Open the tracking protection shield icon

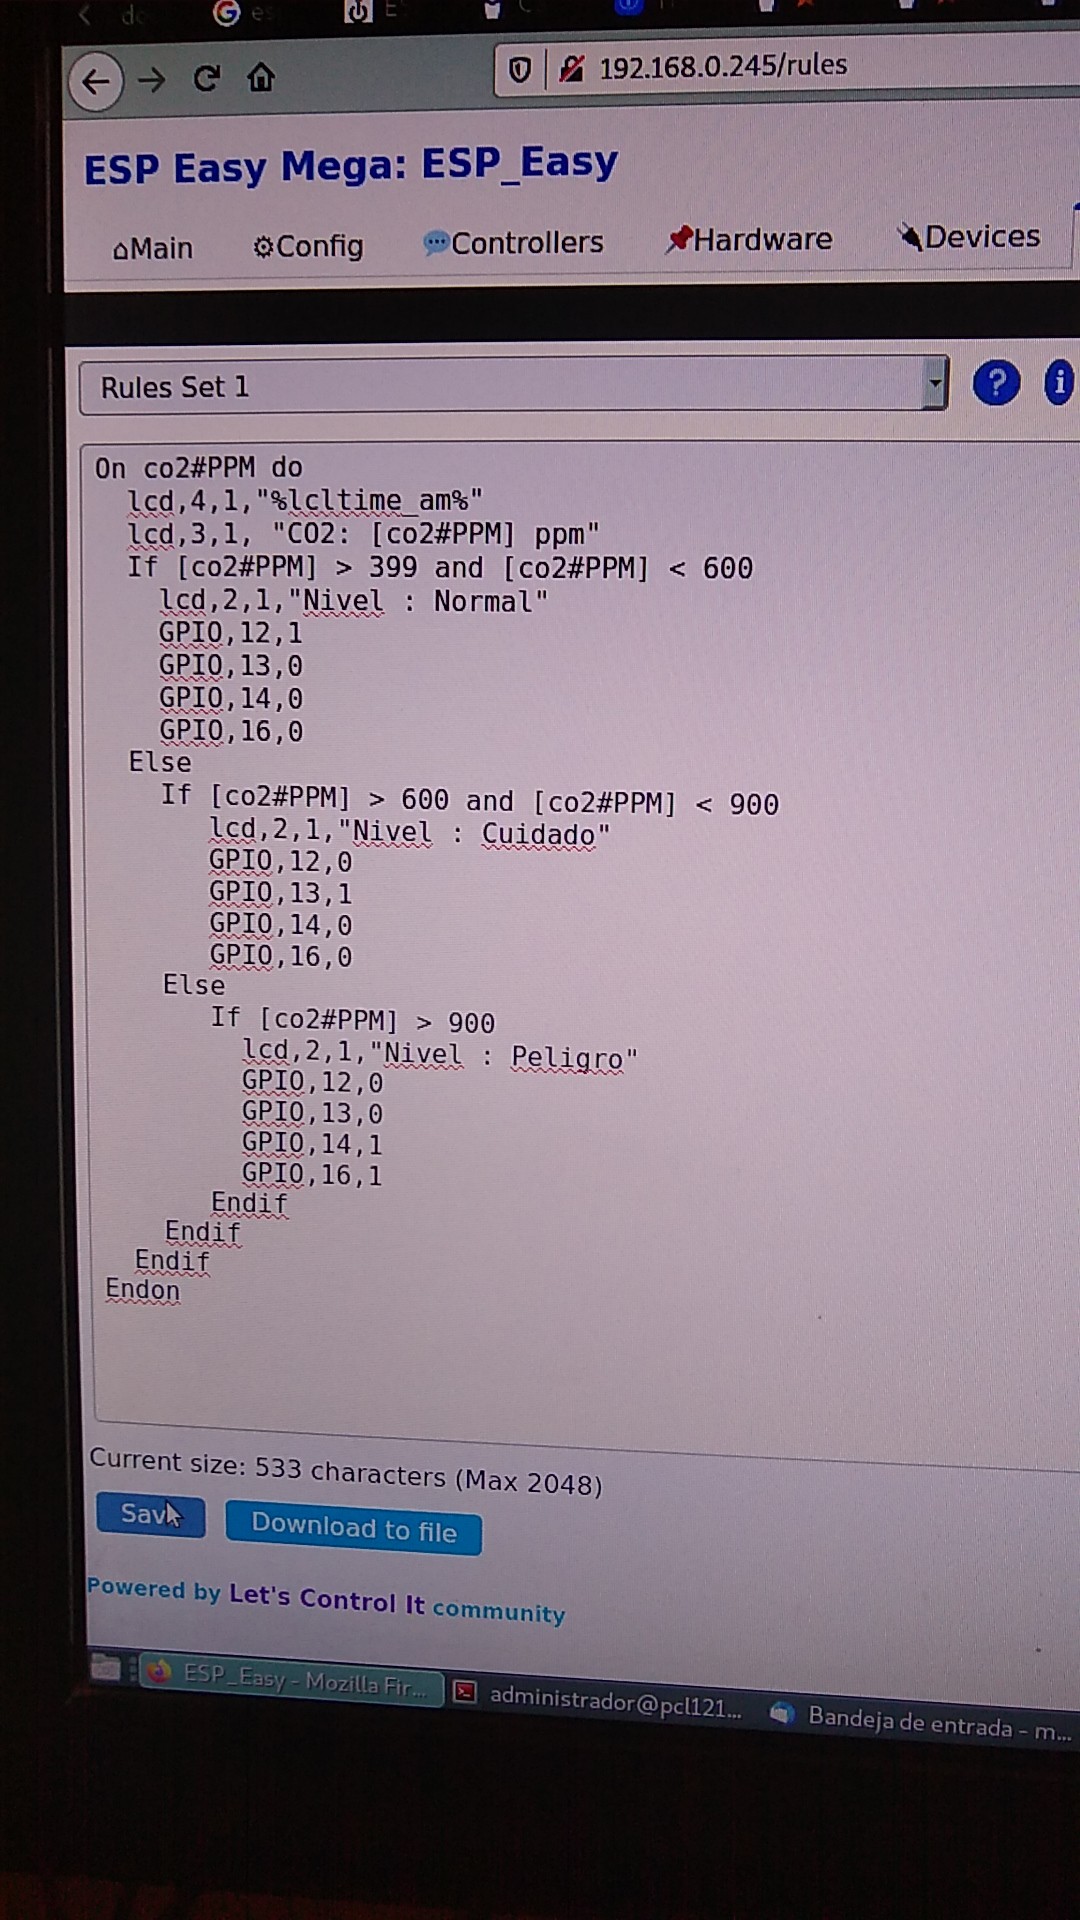click(x=520, y=69)
